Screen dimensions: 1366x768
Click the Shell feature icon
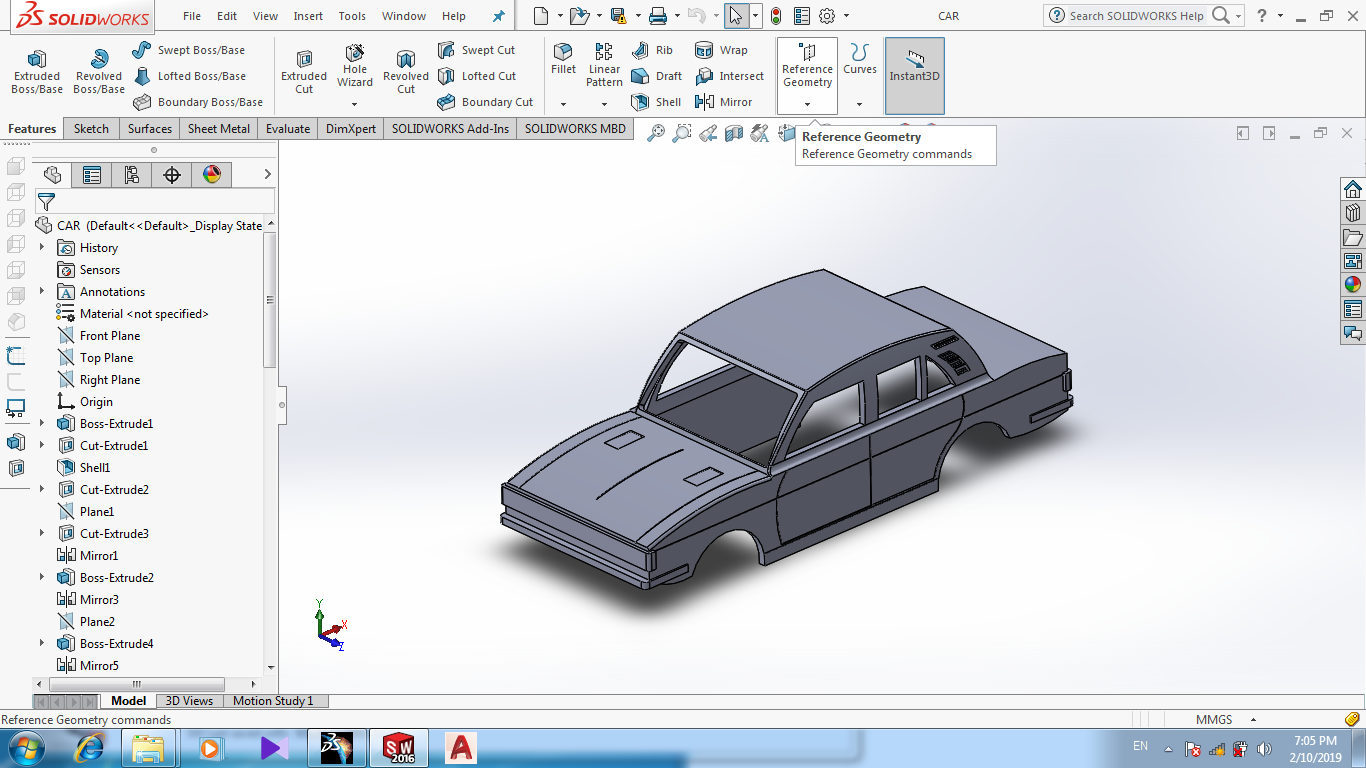pos(656,102)
